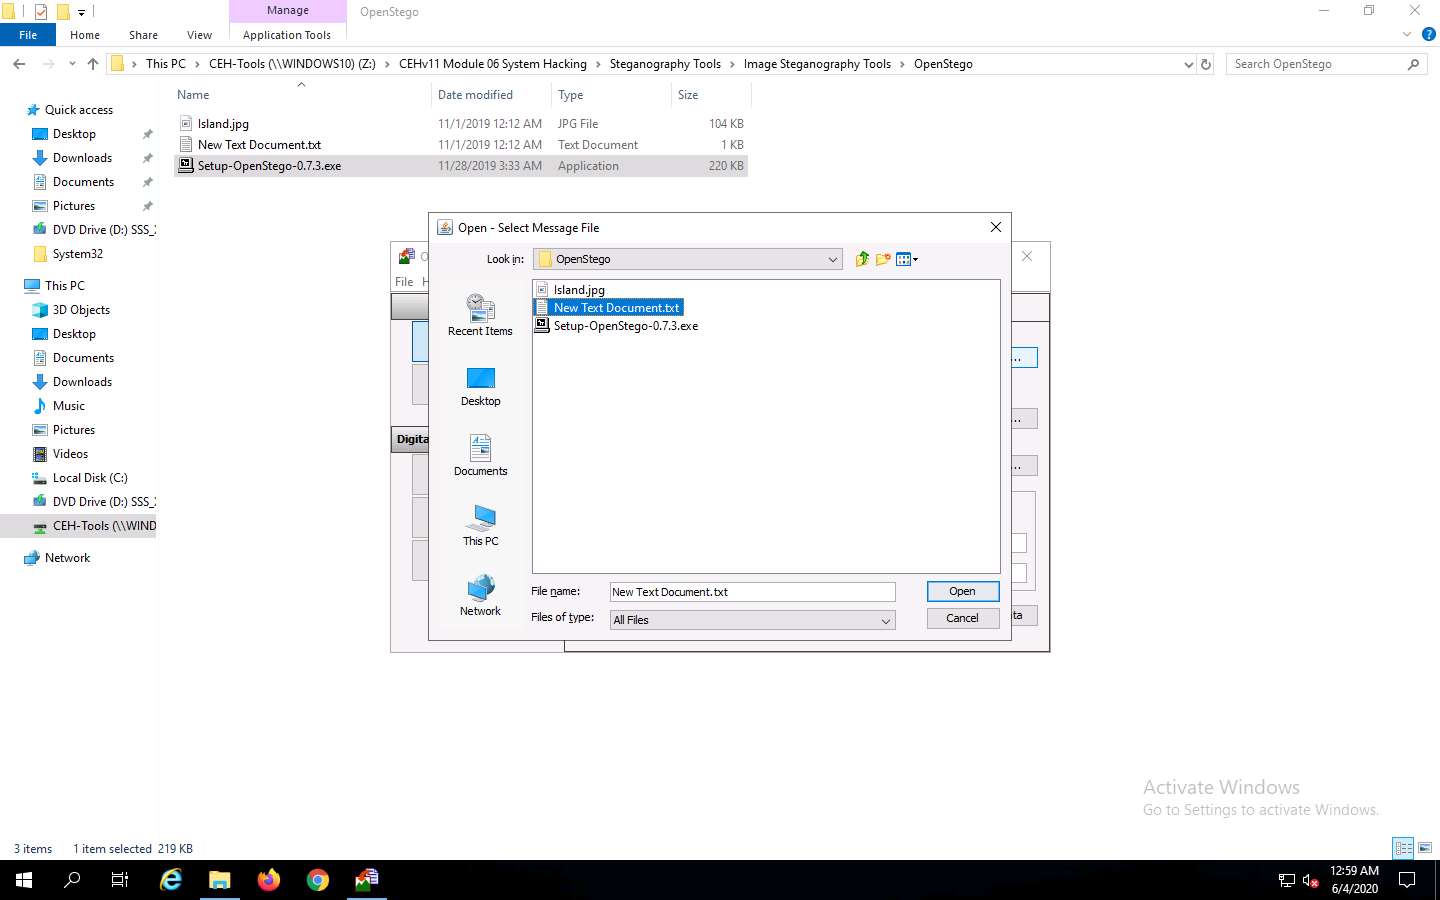Open taskbar Search
Screen dimensions: 1440x900
point(72,880)
